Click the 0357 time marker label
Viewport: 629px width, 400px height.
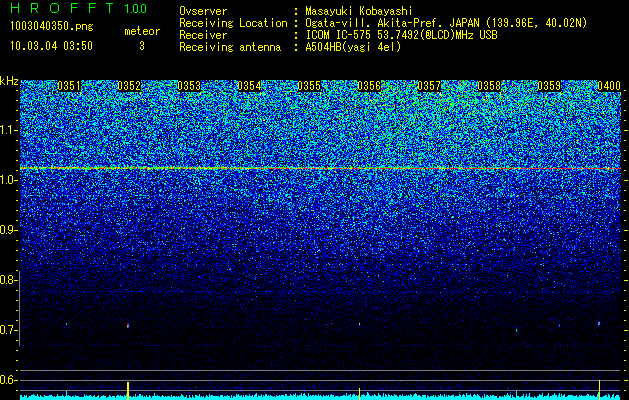click(x=429, y=86)
